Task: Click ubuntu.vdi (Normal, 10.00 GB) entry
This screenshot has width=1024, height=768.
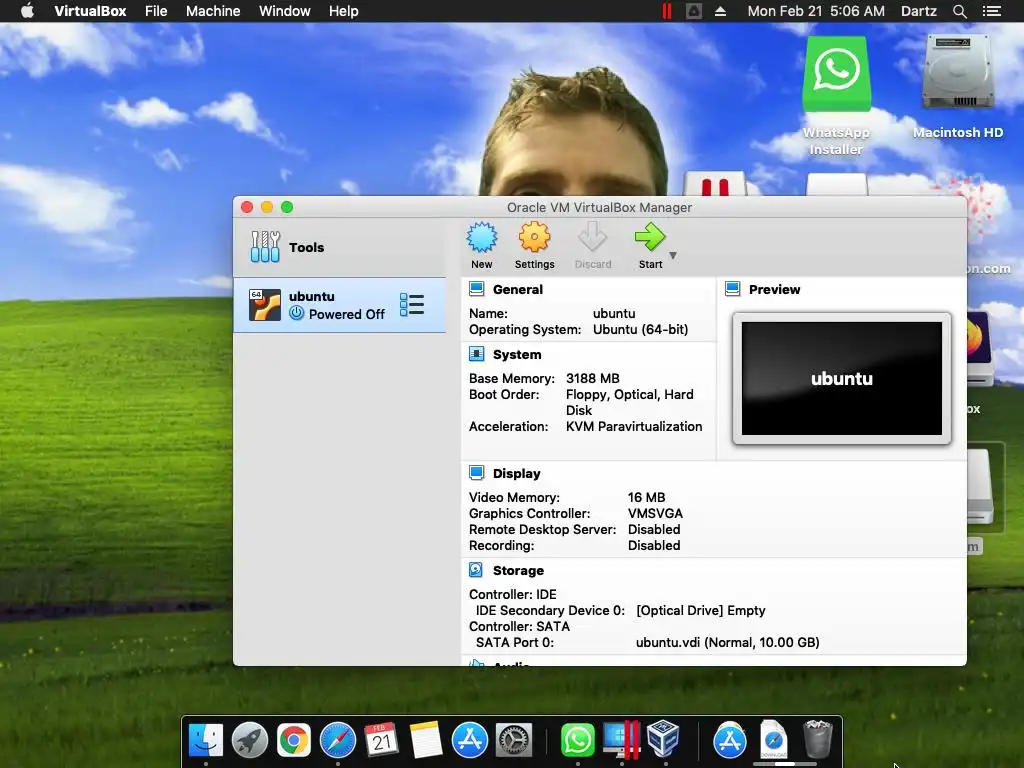Action: 728,643
